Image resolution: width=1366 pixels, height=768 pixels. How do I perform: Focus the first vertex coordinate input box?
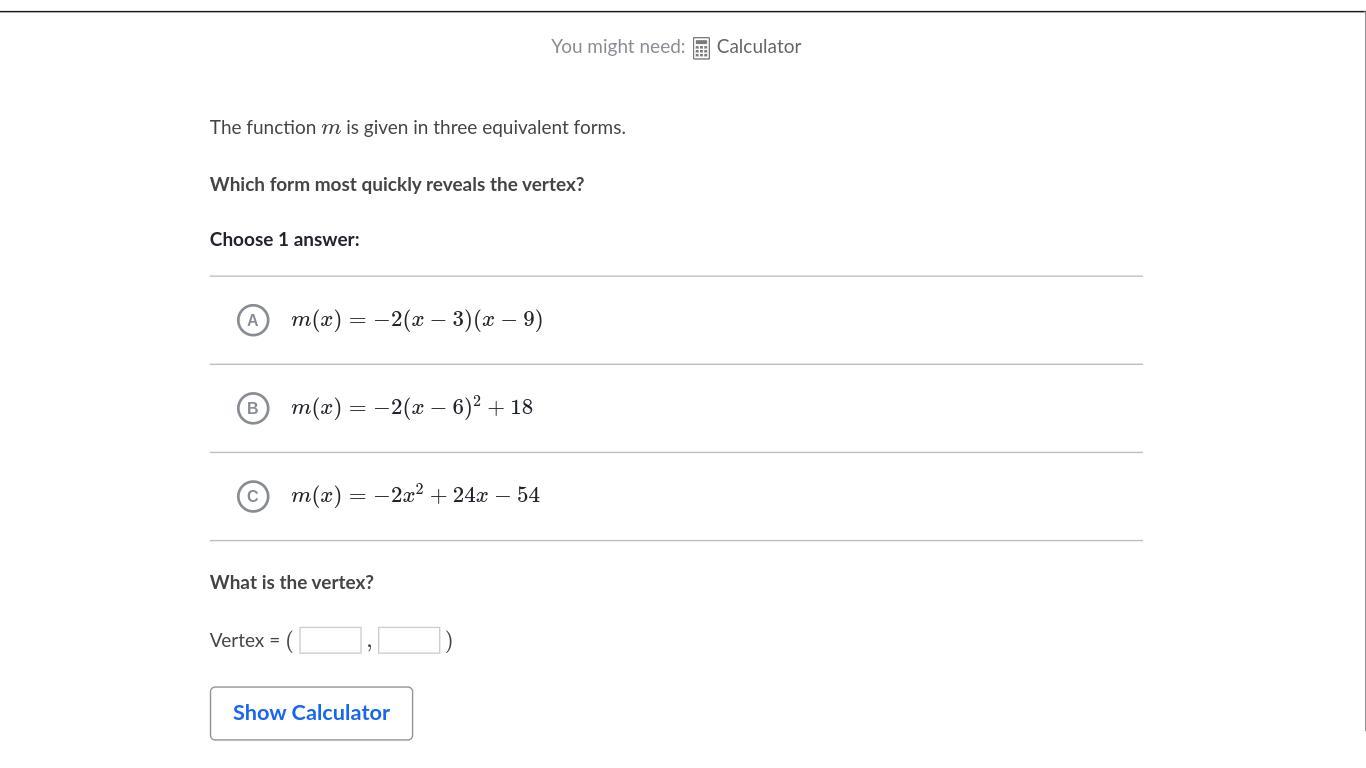[330, 640]
